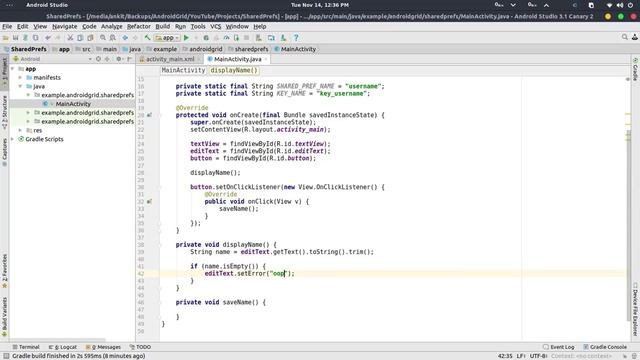640x360 pixels.
Task: Click the Cut scissors icon
Action: click(x=70, y=38)
